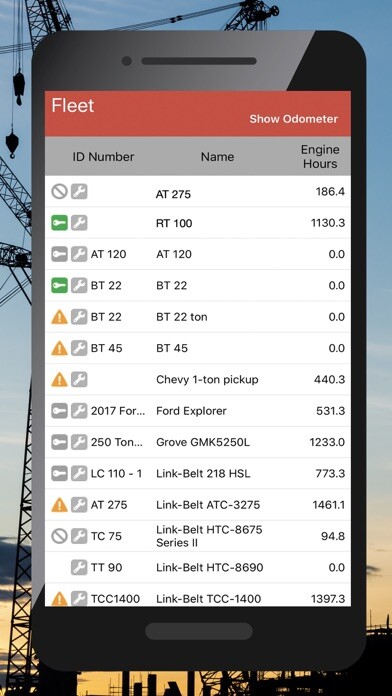Click the BT 45 ID cell
This screenshot has width=392, height=696.
pyautogui.click(x=106, y=348)
